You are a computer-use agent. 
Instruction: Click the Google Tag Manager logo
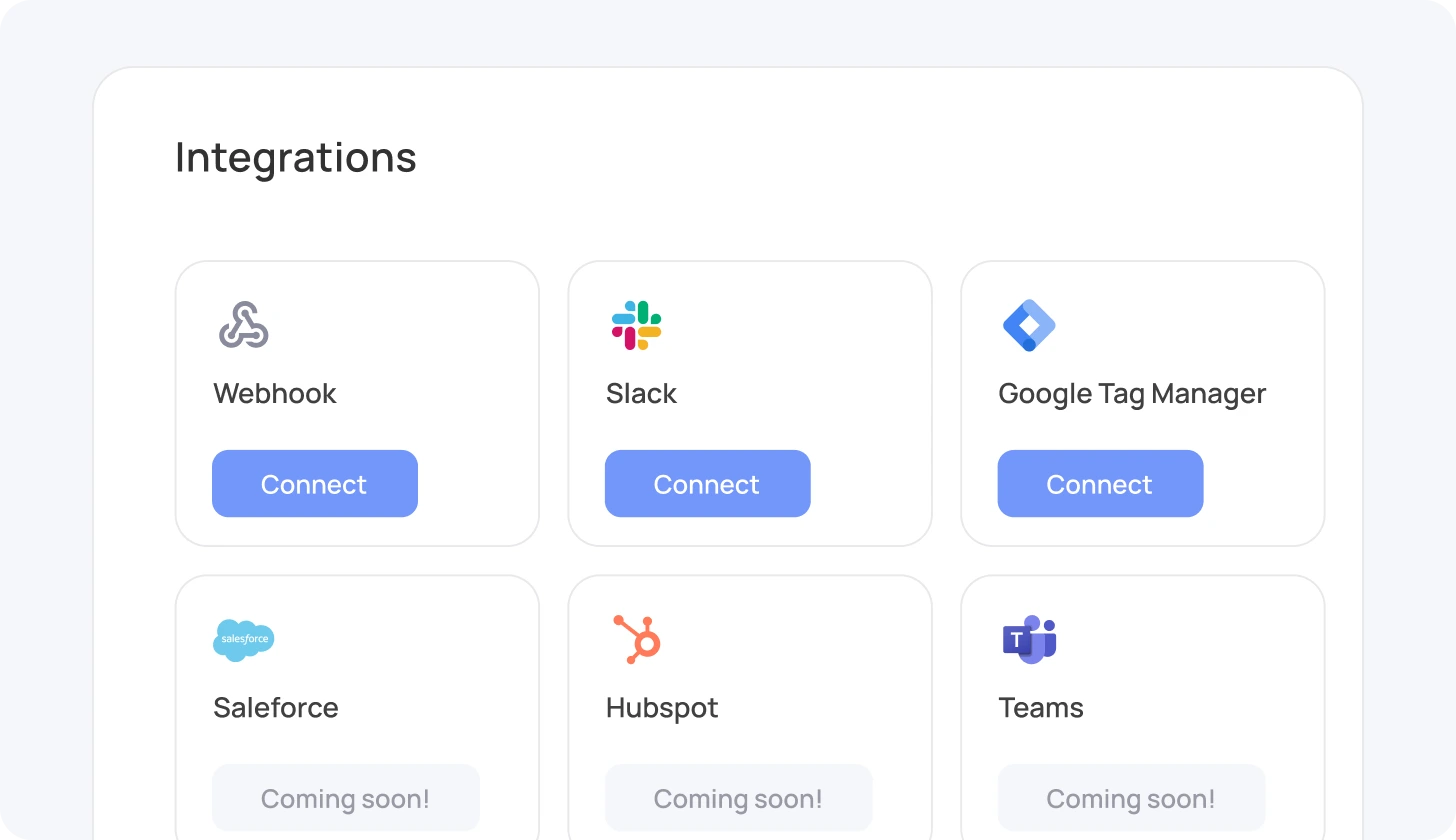coord(1029,325)
